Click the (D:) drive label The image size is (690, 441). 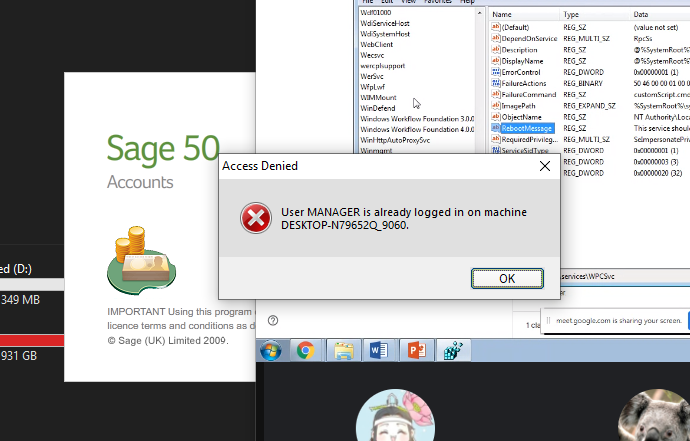(x=16, y=269)
